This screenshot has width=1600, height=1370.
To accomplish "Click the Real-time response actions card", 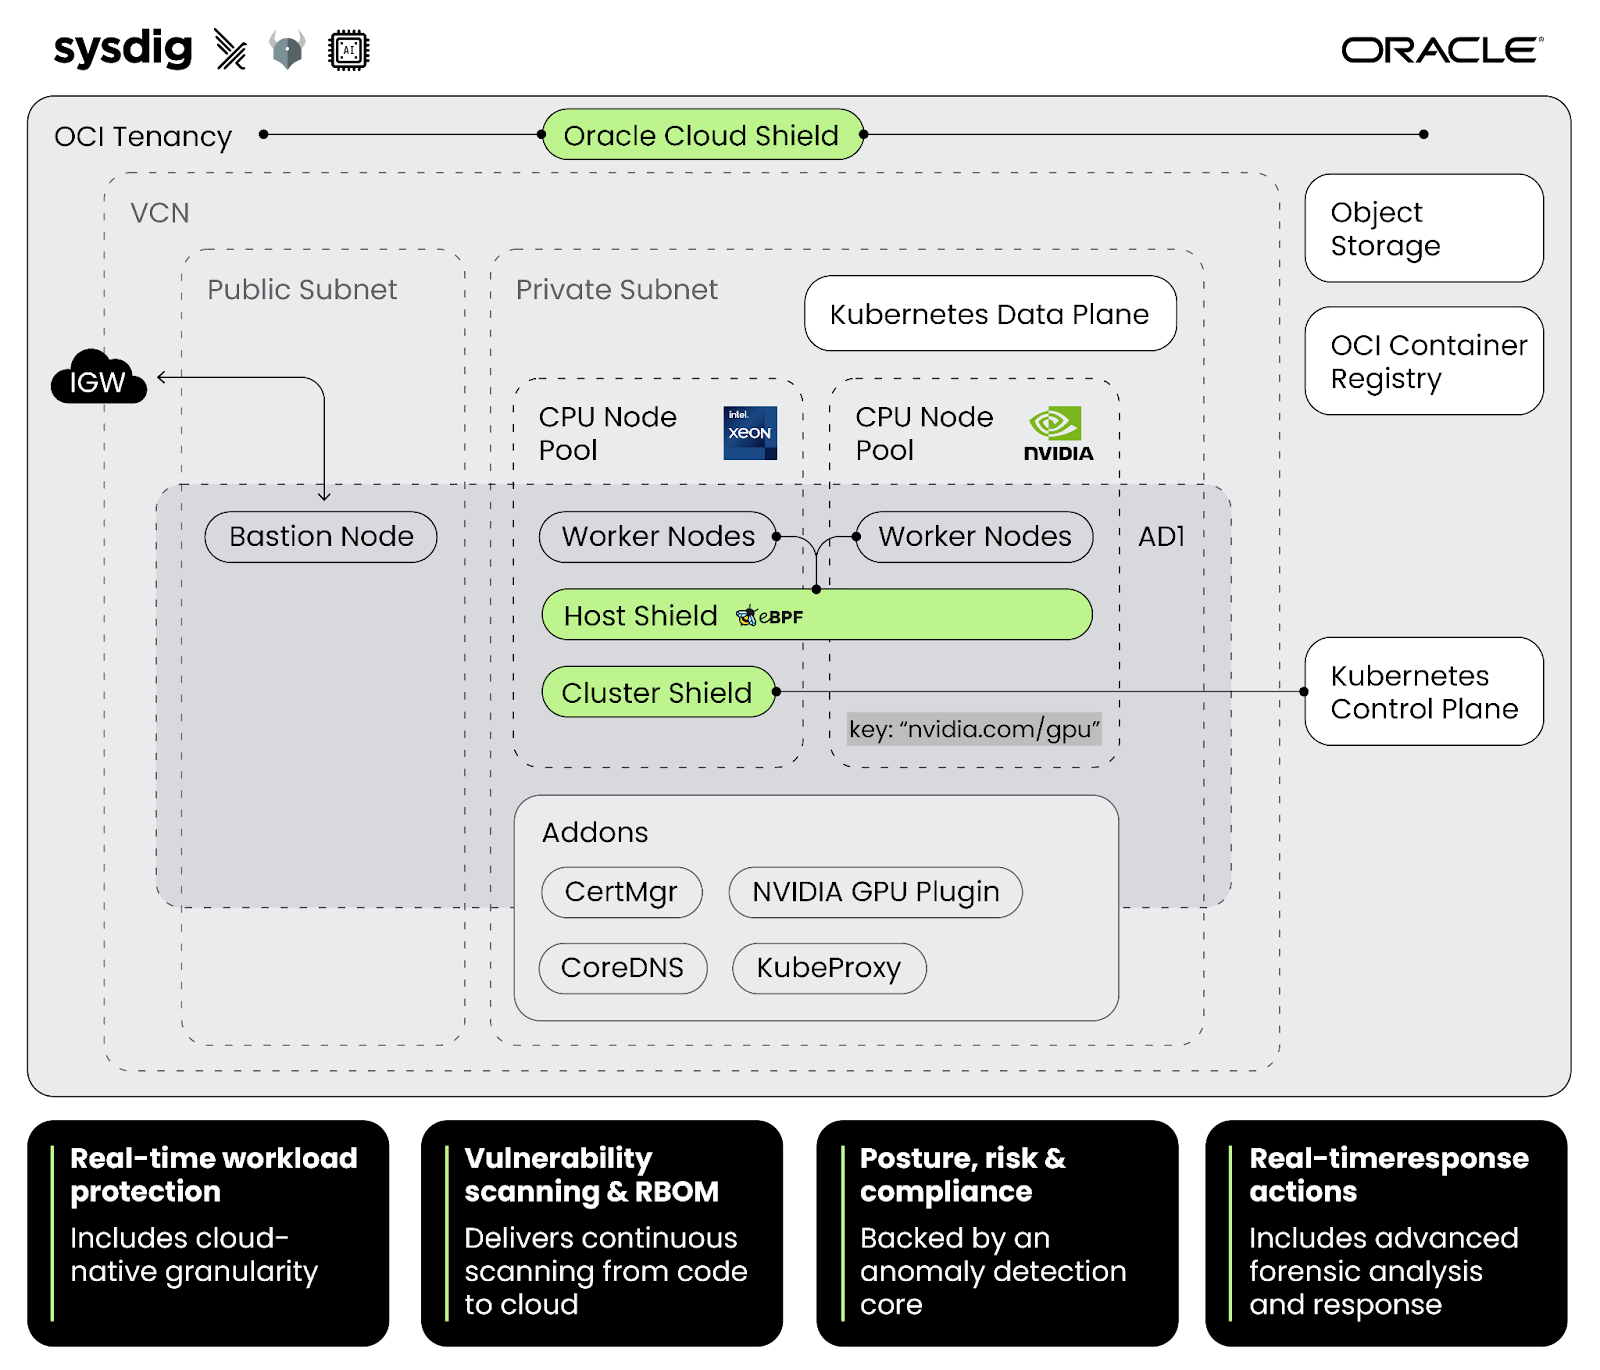I will 1386,1233.
